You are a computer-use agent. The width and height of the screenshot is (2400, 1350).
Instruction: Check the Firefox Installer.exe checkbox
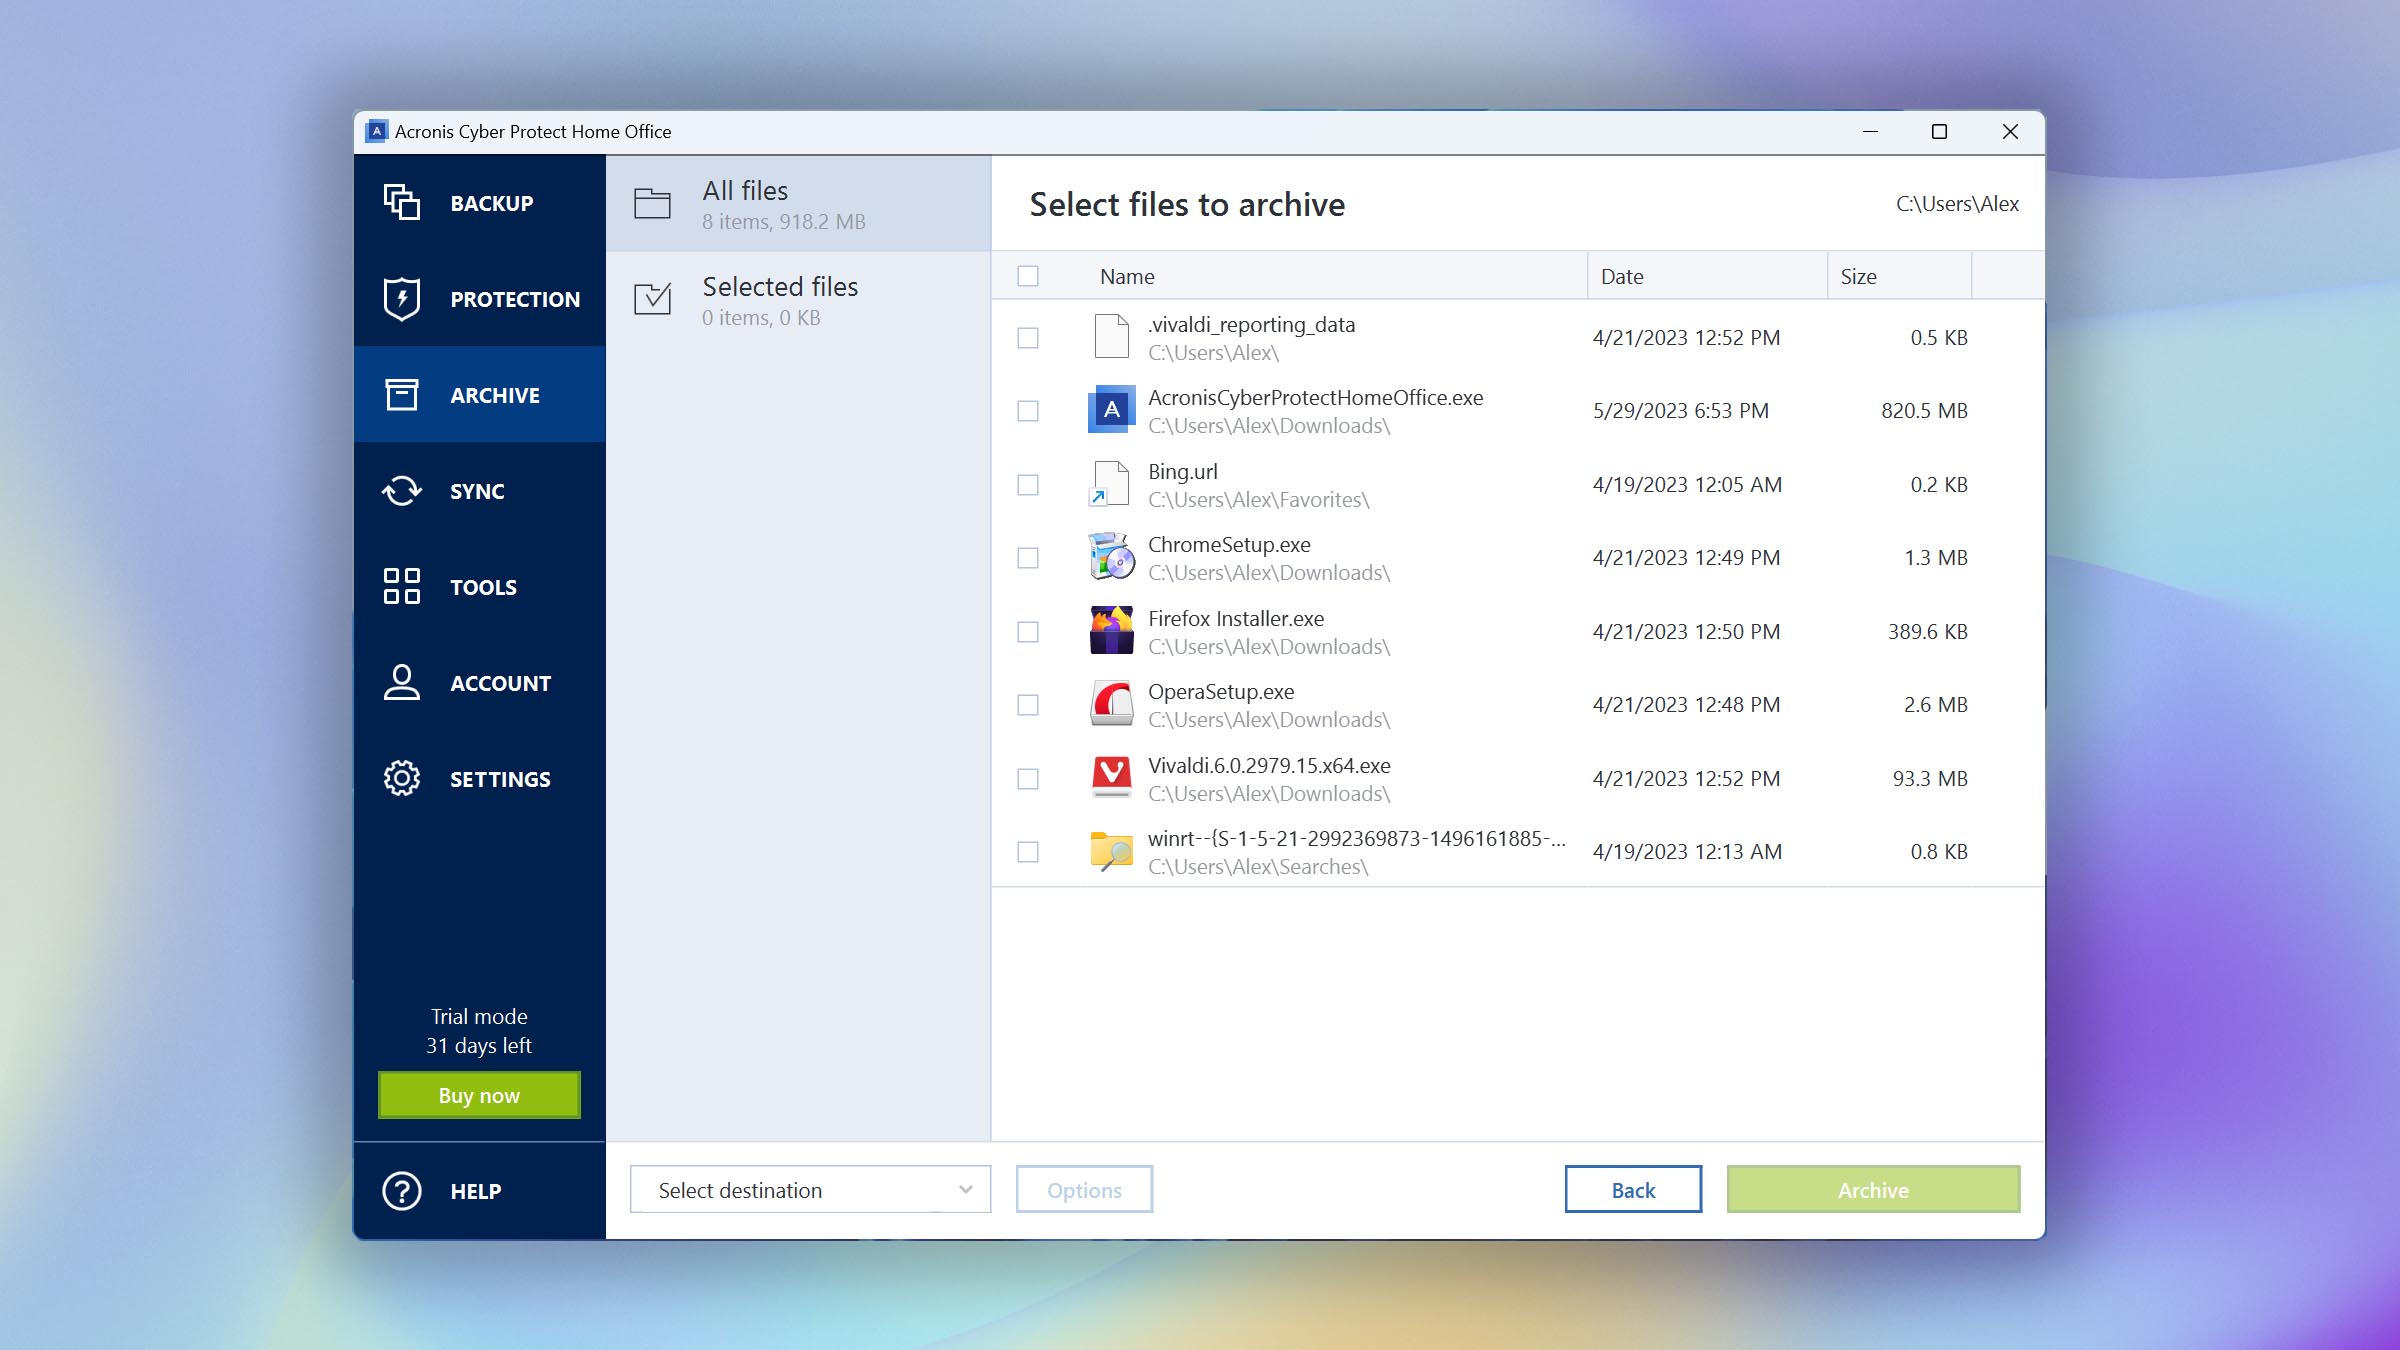click(x=1028, y=632)
